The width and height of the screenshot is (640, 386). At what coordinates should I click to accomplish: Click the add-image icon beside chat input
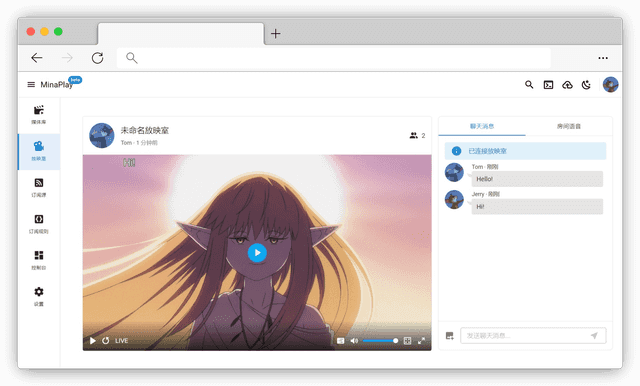click(449, 336)
